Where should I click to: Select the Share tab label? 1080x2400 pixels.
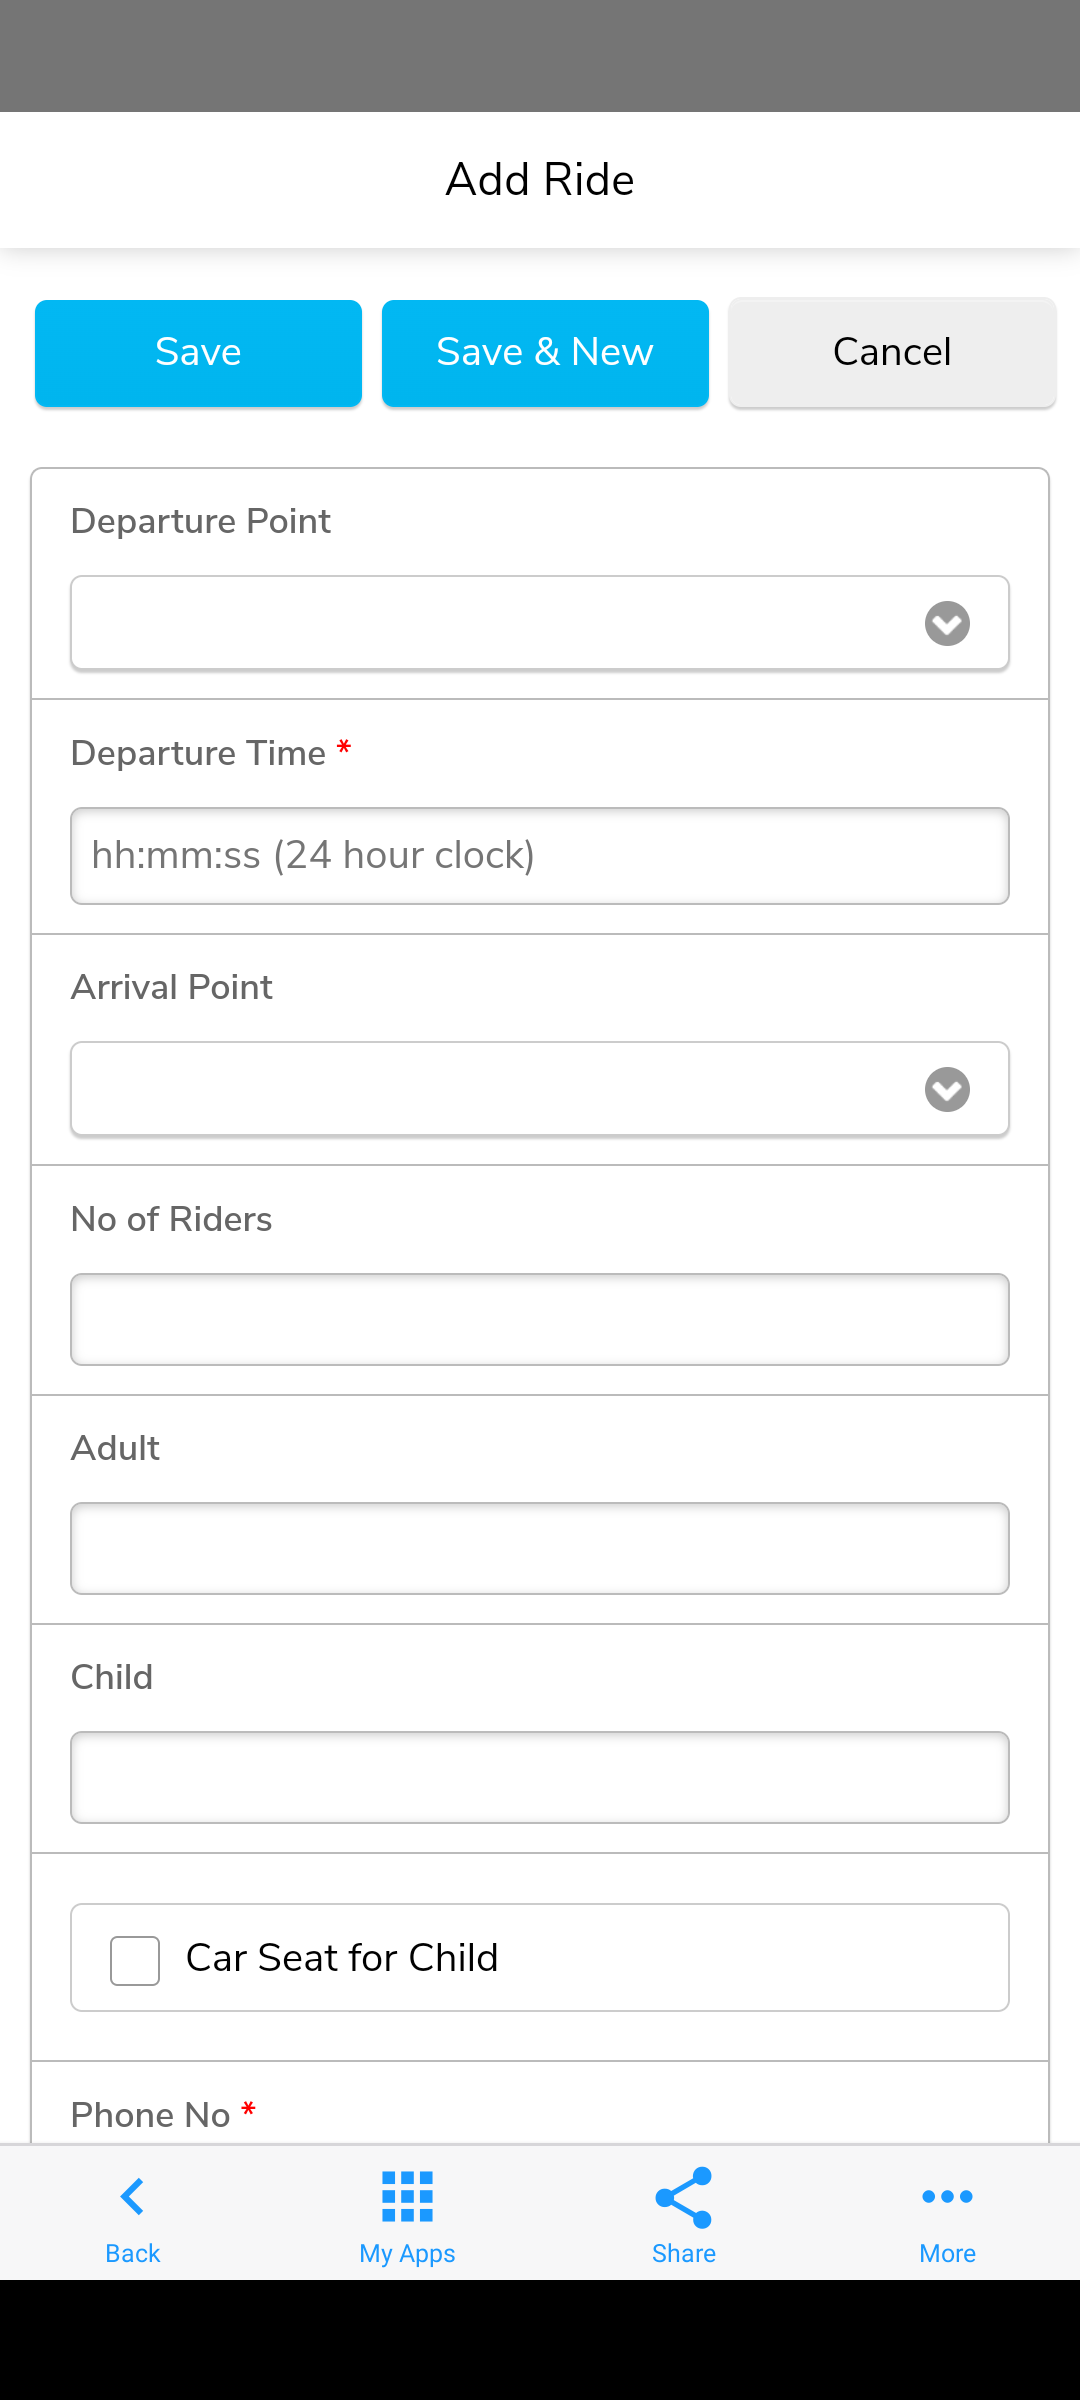click(684, 2254)
